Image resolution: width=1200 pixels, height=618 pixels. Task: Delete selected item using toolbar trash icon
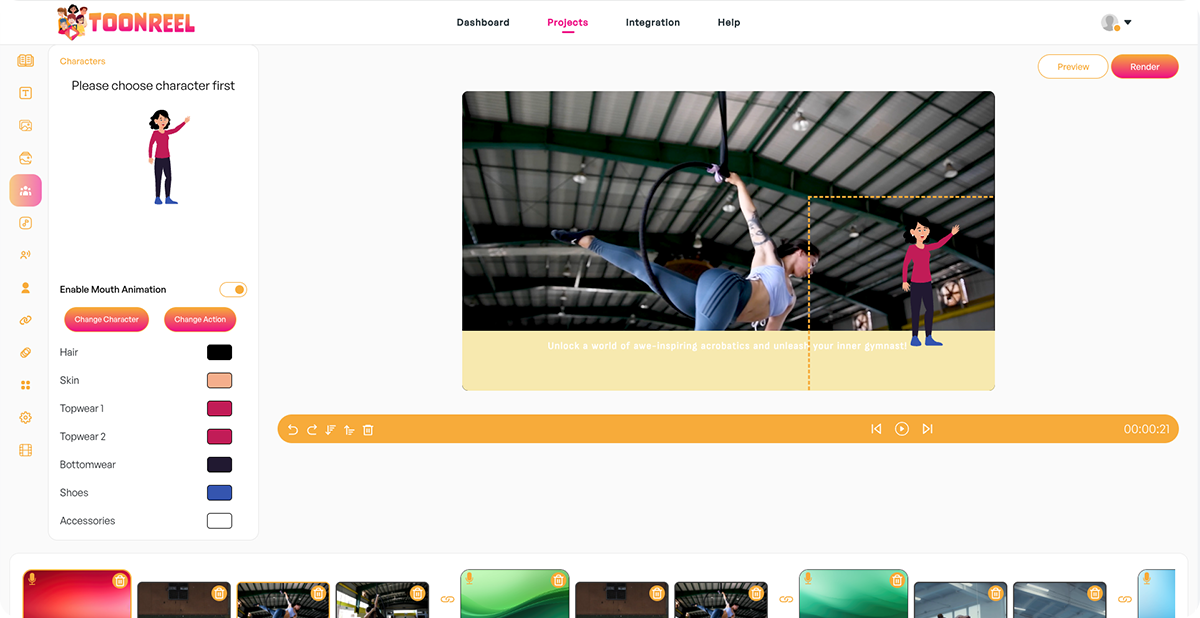point(368,429)
